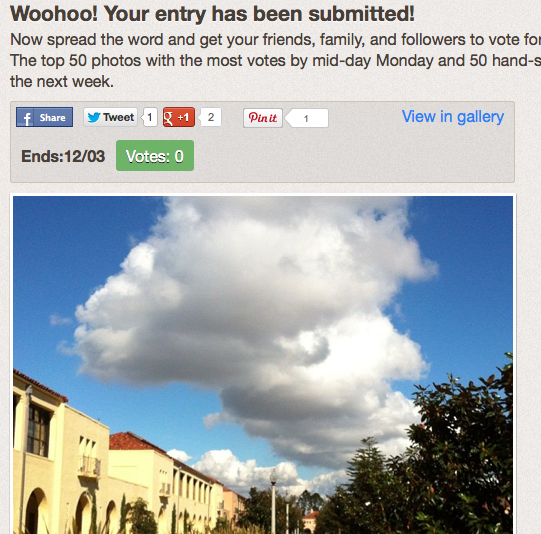Click the Facebook f logo icon
This screenshot has width=541, height=534.
pyautogui.click(x=26, y=118)
